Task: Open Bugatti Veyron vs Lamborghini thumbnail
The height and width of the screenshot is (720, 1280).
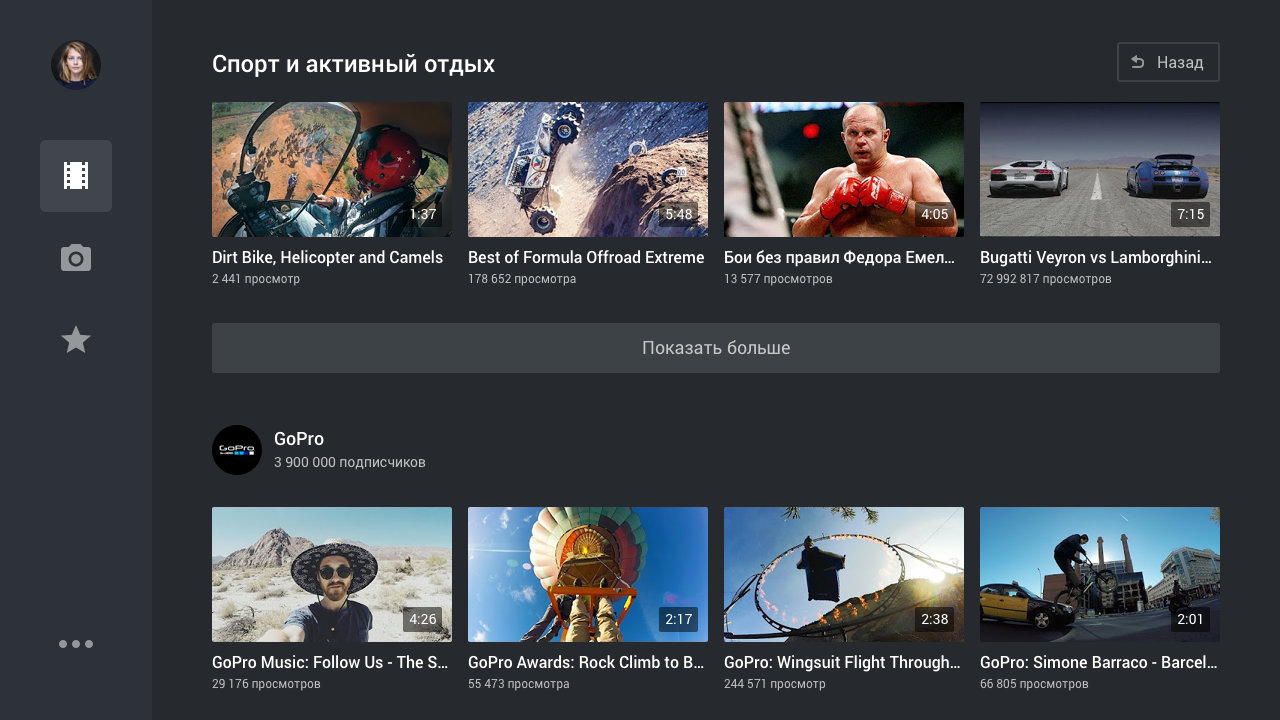Action: click(1100, 169)
